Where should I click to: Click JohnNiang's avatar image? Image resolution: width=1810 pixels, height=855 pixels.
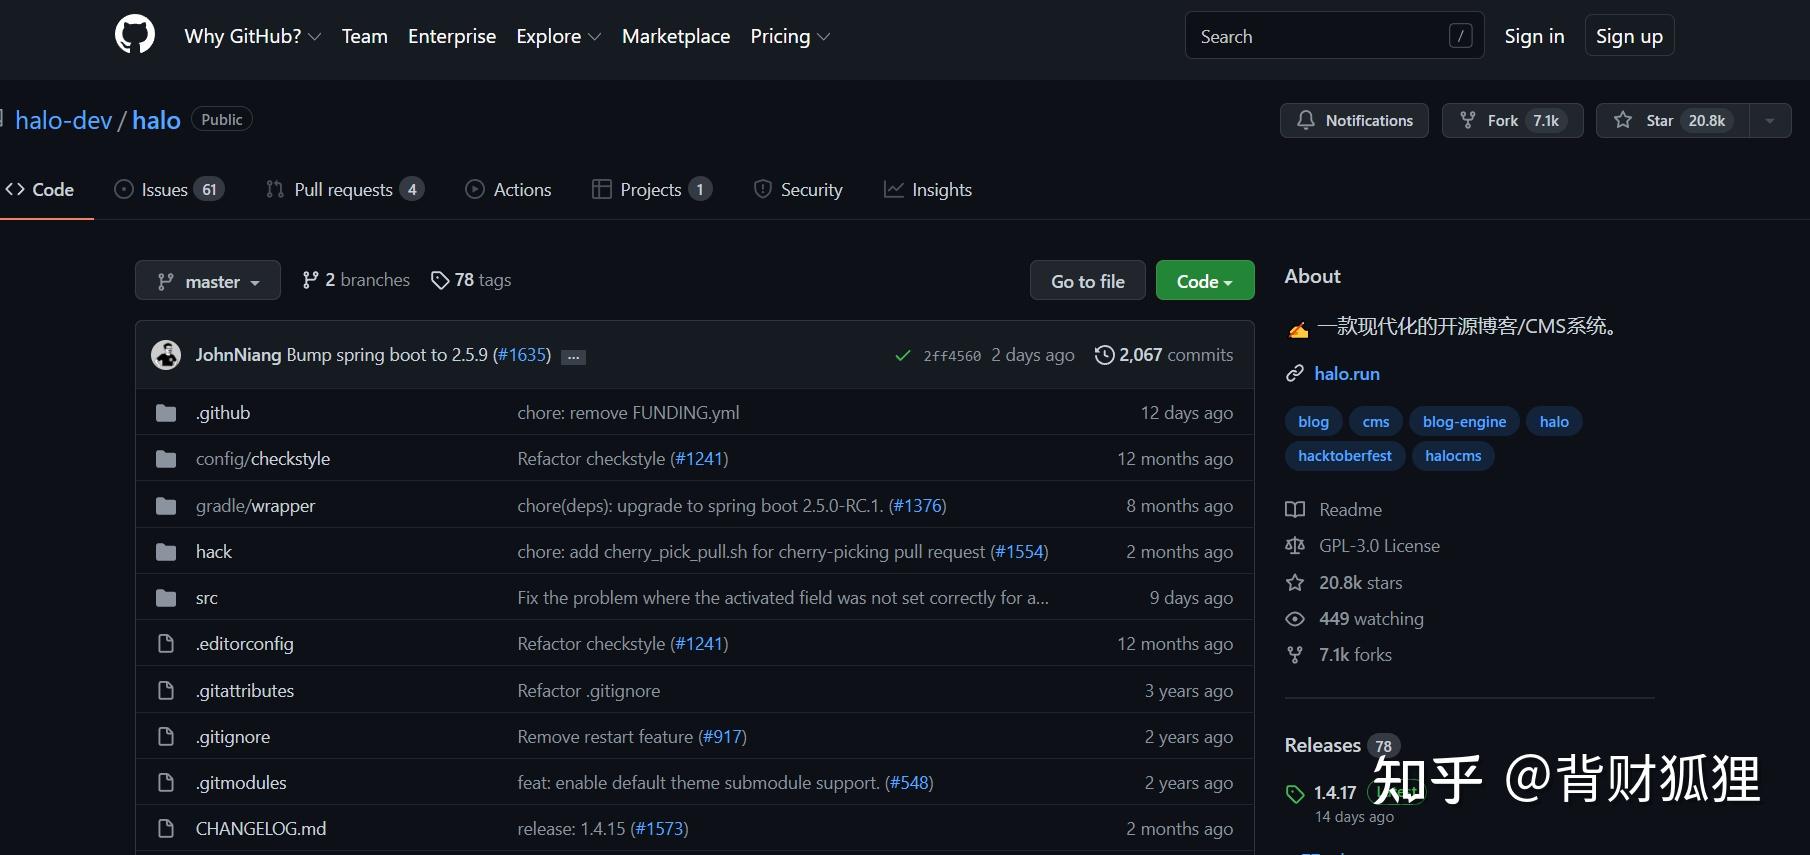(166, 355)
